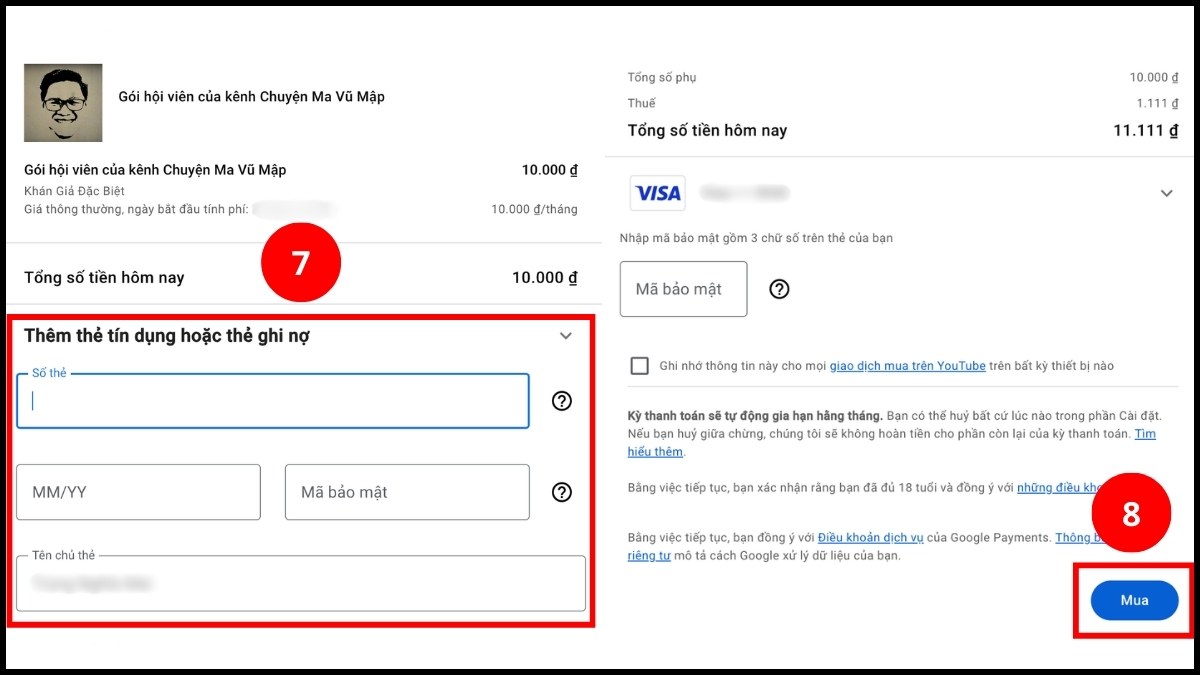The height and width of the screenshot is (675, 1200).
Task: Collapse the Thêm thẻ tín dụng section chevron
Action: (x=566, y=336)
